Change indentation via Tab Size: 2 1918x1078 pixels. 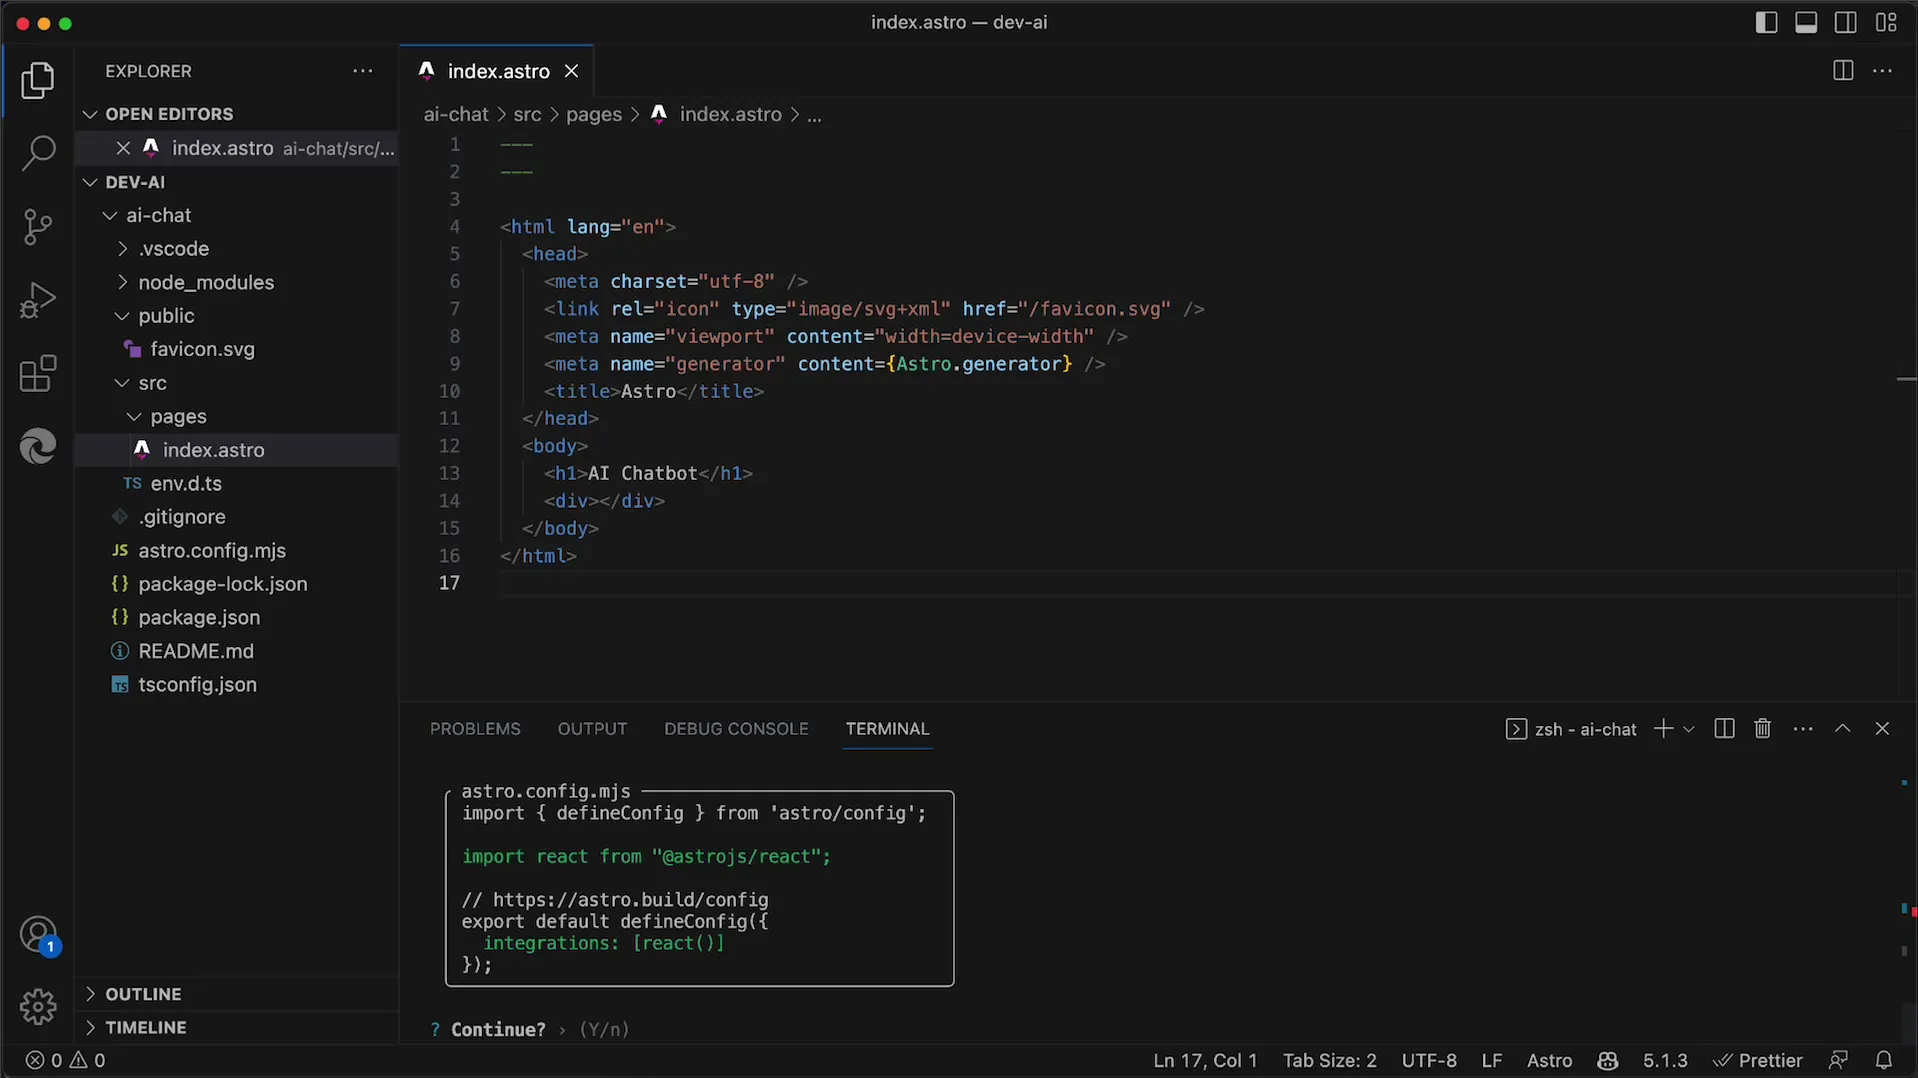click(1329, 1061)
